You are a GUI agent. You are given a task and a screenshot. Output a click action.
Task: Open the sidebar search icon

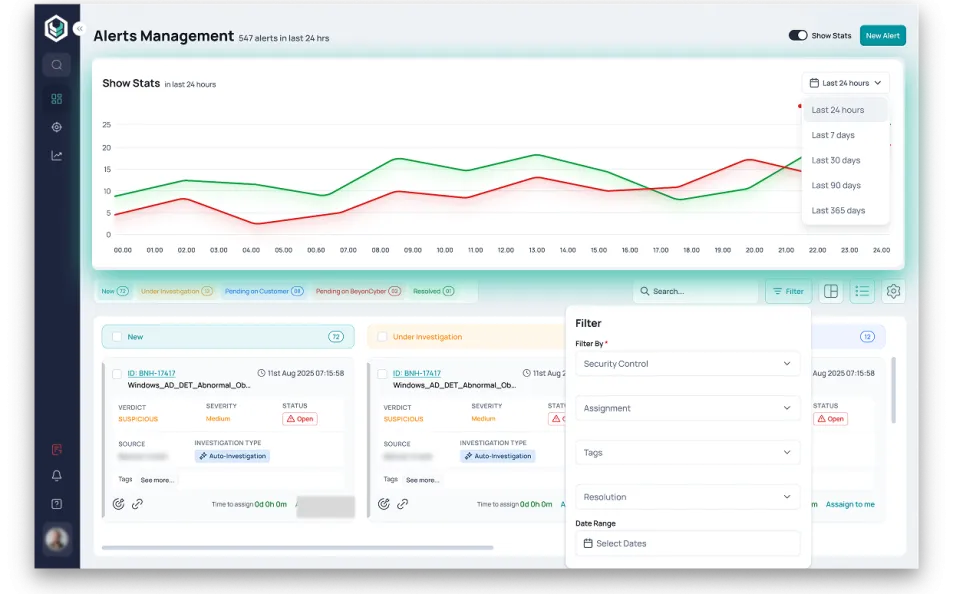tap(57, 65)
